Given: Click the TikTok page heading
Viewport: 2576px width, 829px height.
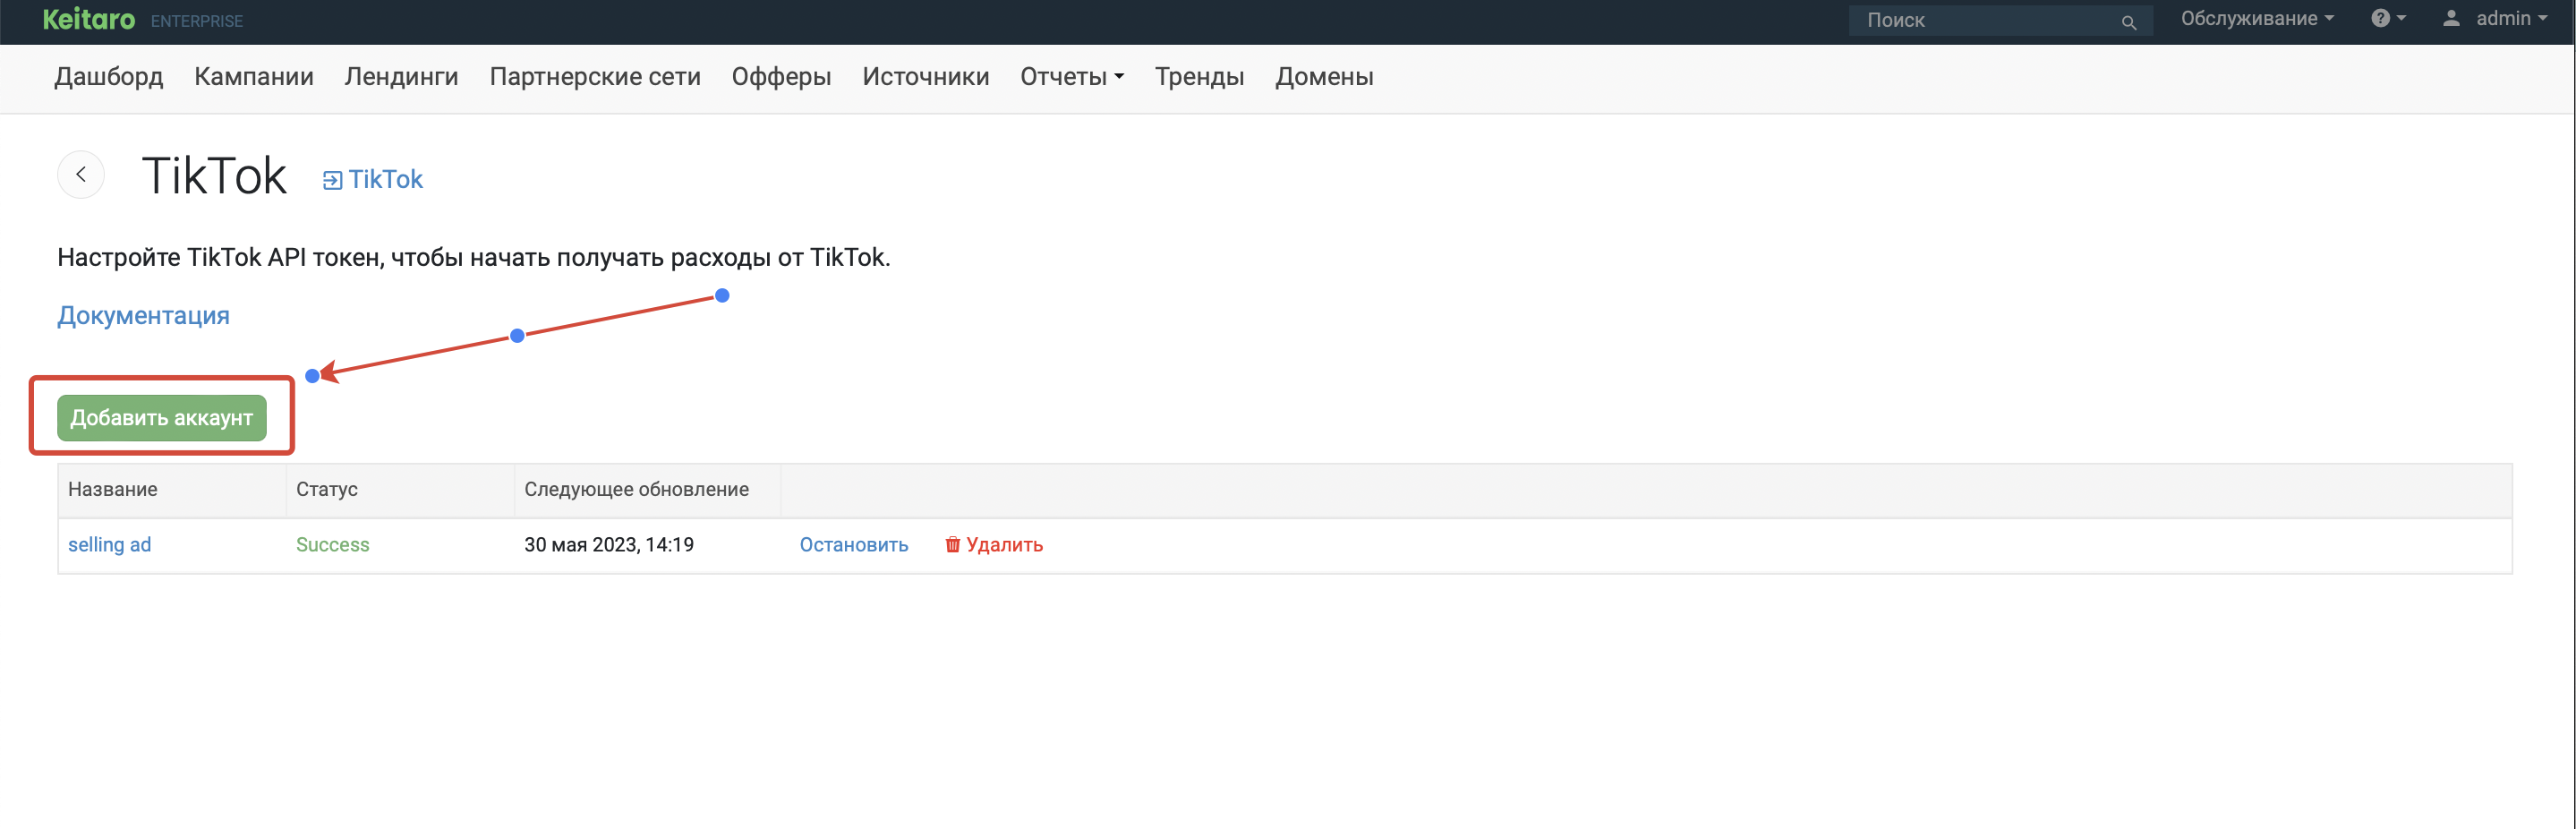Looking at the screenshot, I should pyautogui.click(x=214, y=176).
